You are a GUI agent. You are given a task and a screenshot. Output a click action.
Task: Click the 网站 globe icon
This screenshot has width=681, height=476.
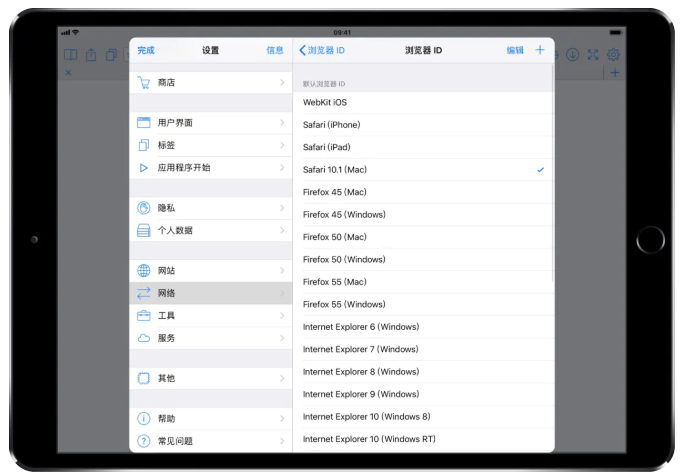click(x=143, y=271)
